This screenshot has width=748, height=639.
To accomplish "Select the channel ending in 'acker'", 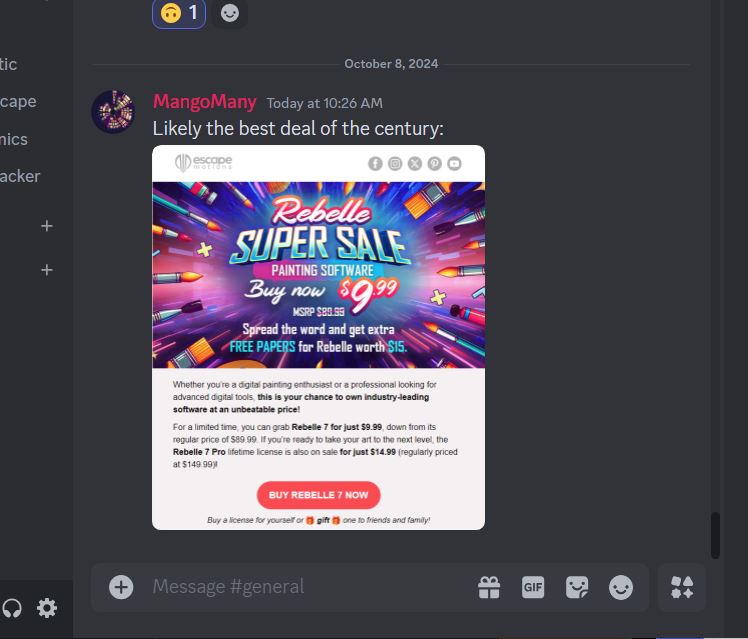I will [x=20, y=176].
